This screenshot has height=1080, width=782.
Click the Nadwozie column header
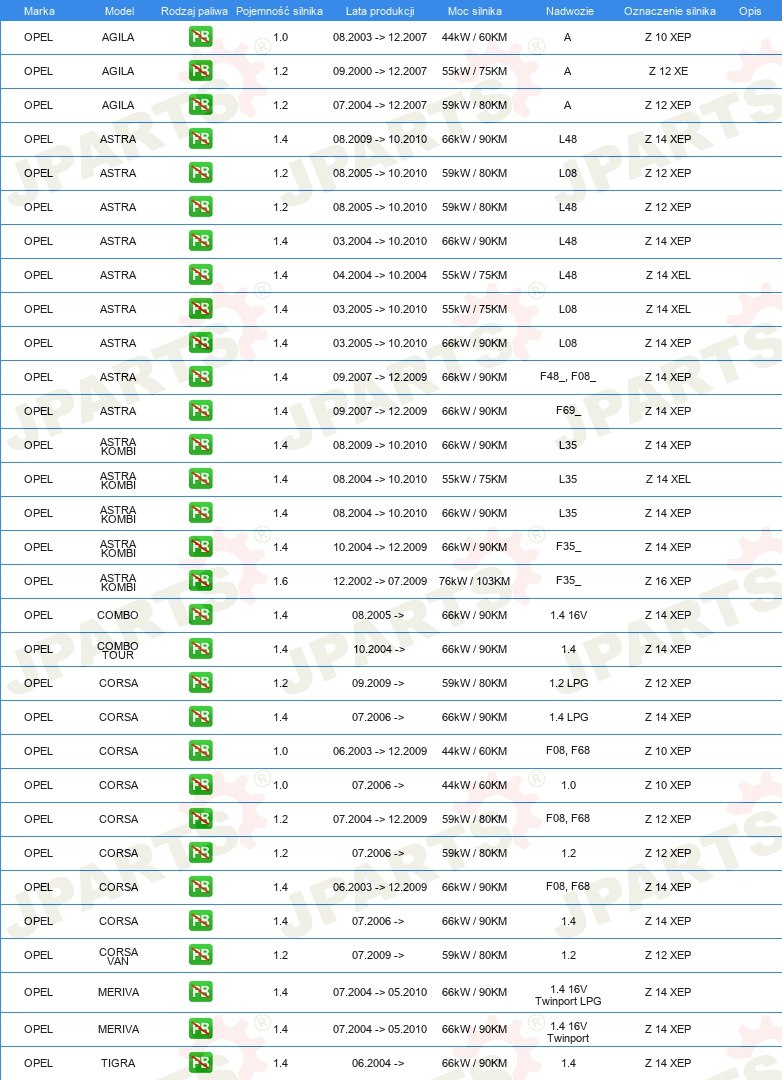coord(570,11)
